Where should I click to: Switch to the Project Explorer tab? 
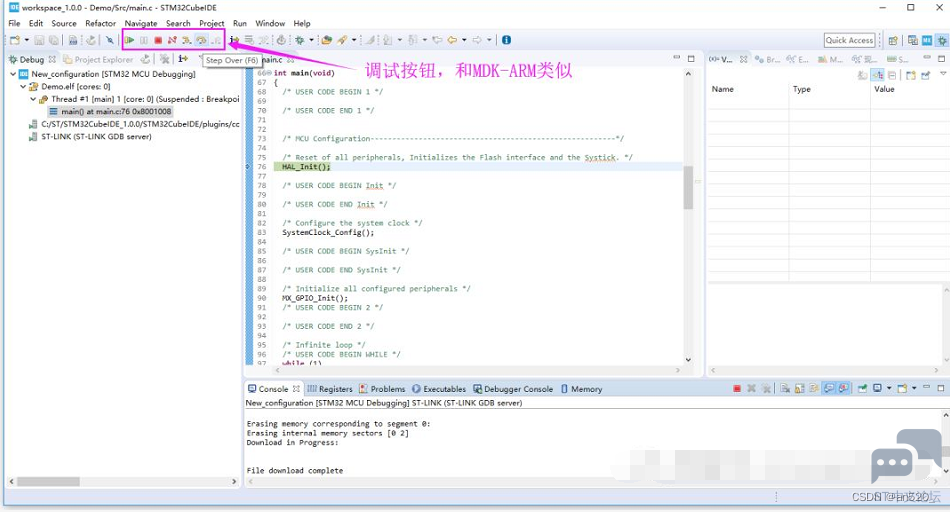click(x=98, y=59)
